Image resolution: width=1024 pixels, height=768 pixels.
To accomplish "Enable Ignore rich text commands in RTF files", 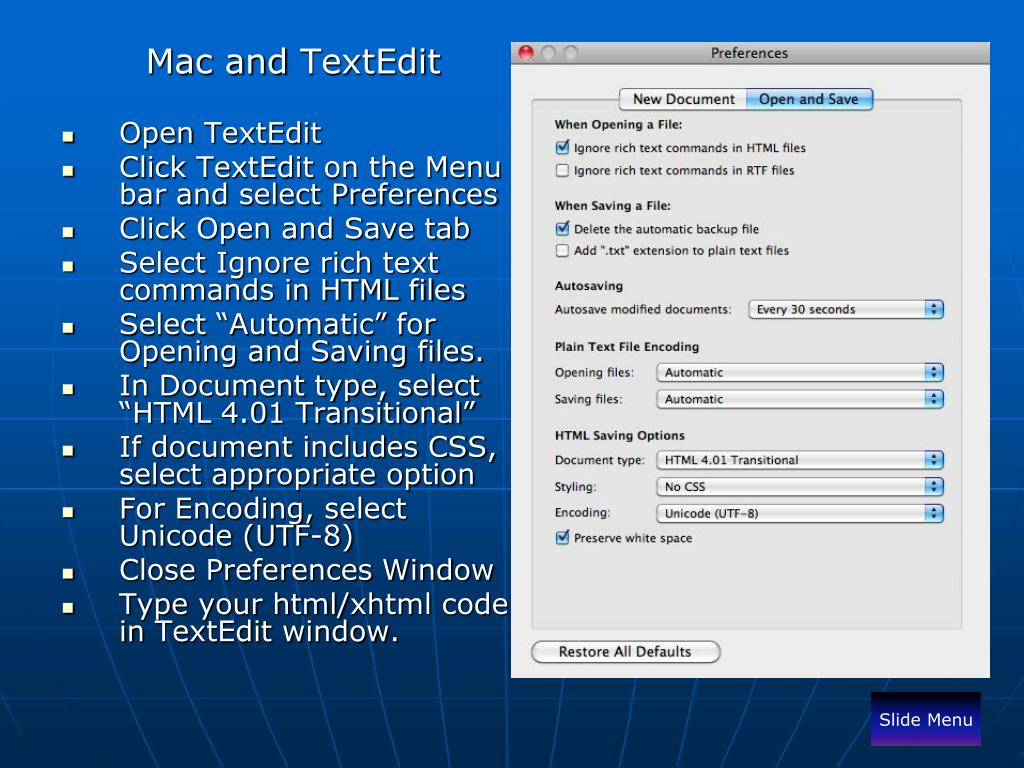I will pyautogui.click(x=562, y=170).
